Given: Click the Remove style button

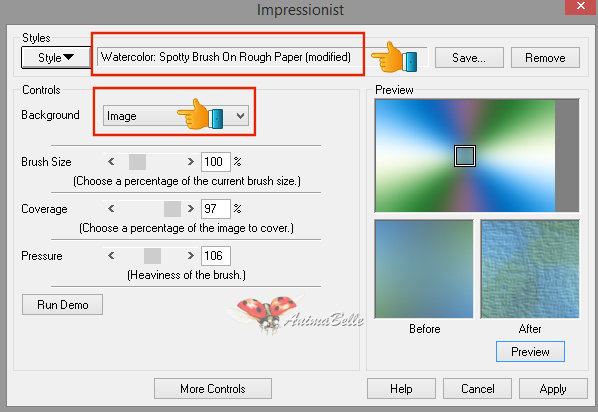Looking at the screenshot, I should [545, 58].
